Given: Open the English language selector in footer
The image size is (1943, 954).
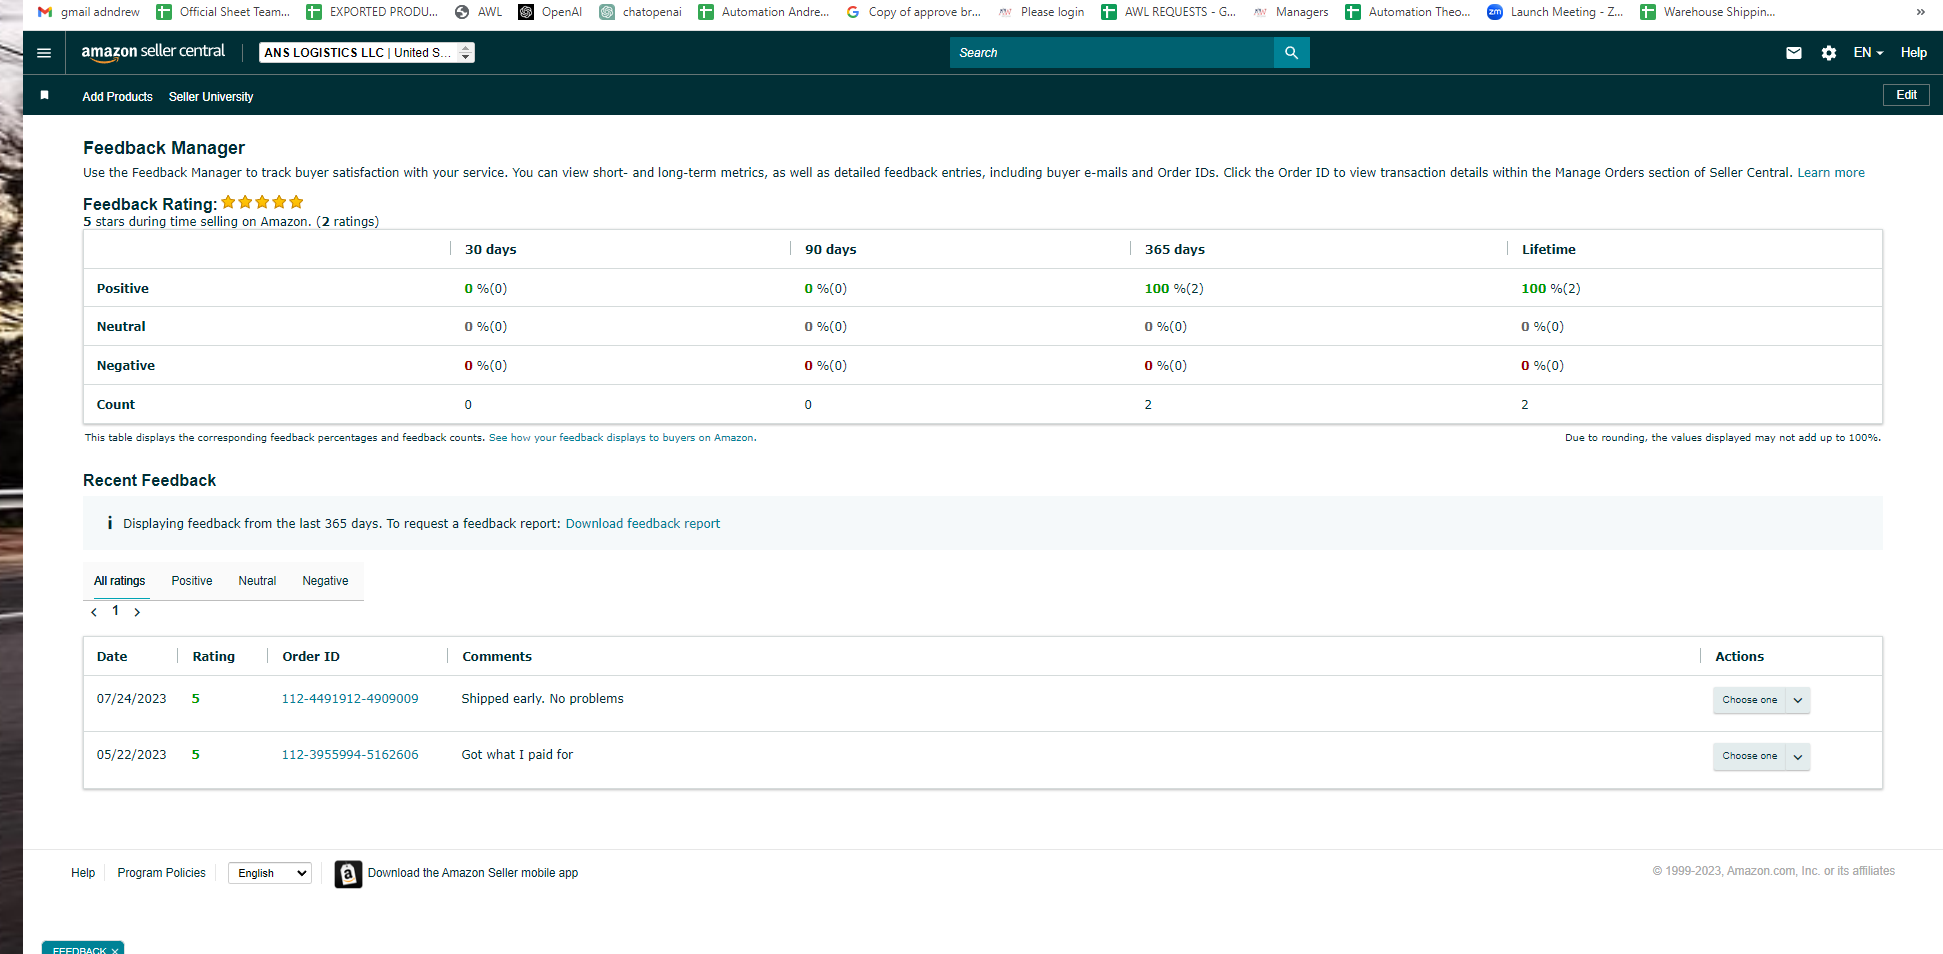Looking at the screenshot, I should (270, 873).
